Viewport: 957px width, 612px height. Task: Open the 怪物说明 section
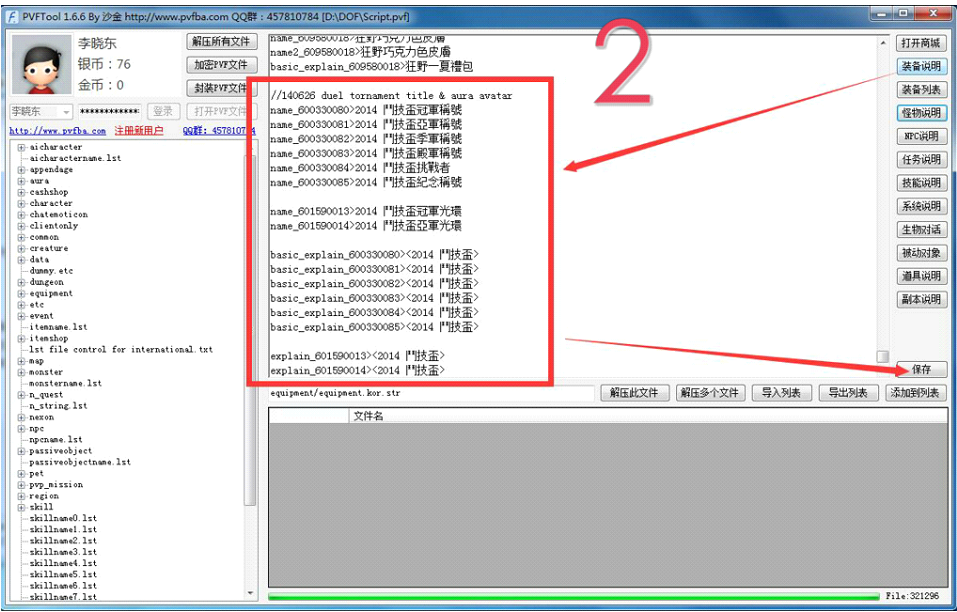(920, 113)
